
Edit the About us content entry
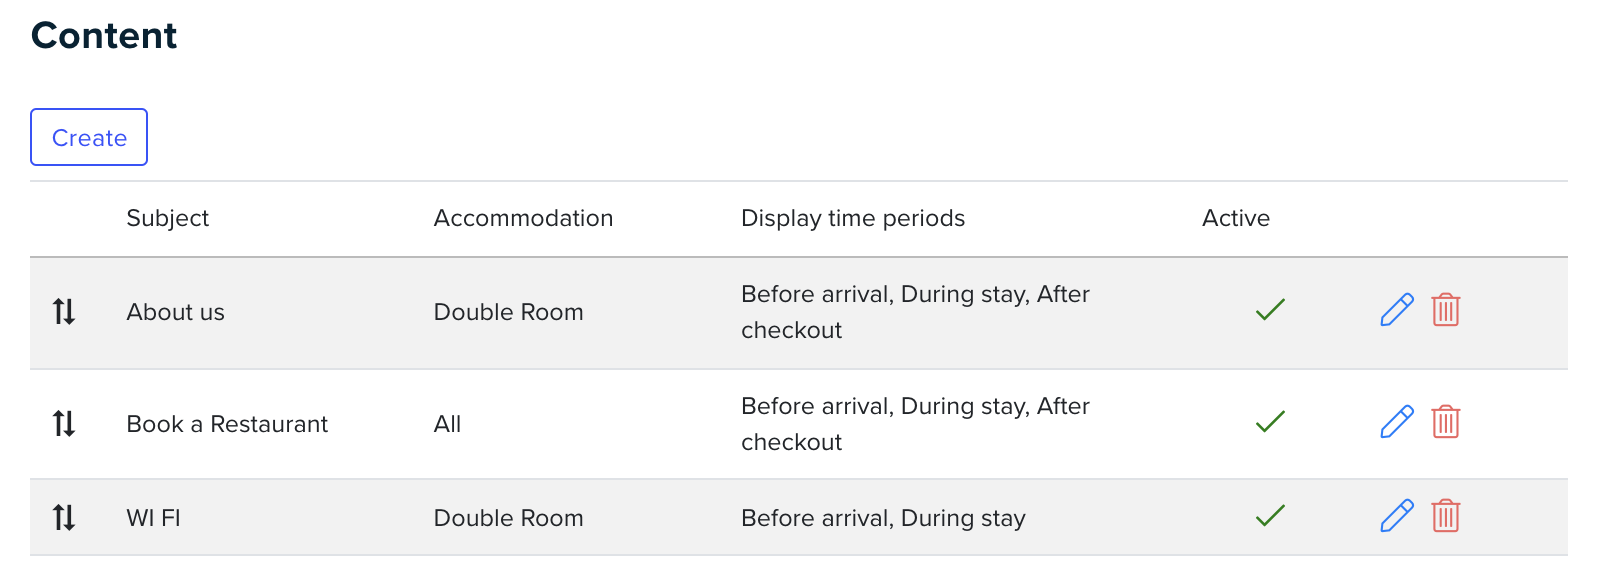tap(1396, 310)
